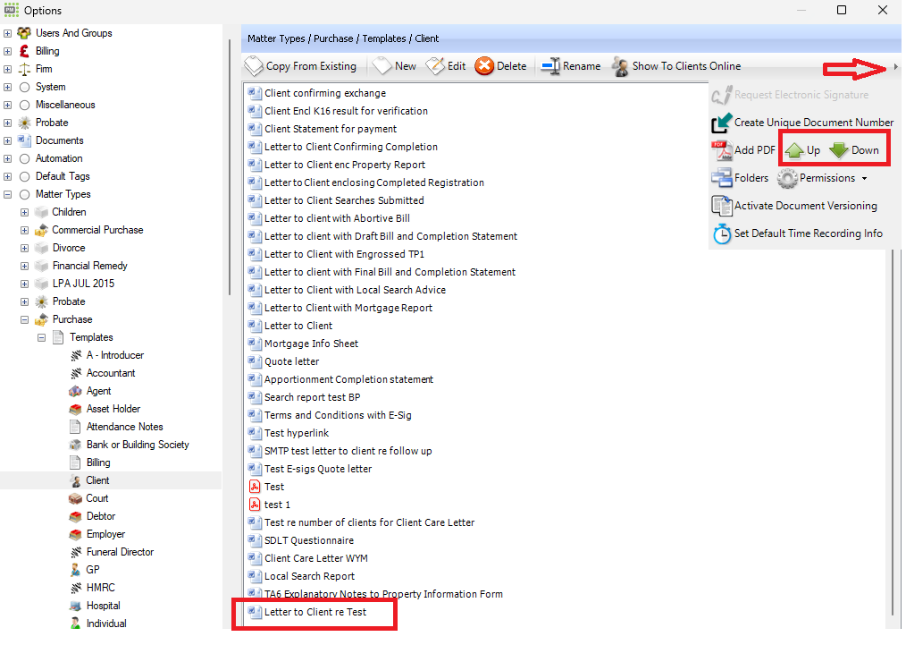Click the Show To Clients Online icon
Screen dimensions: 903x645
(620, 66)
